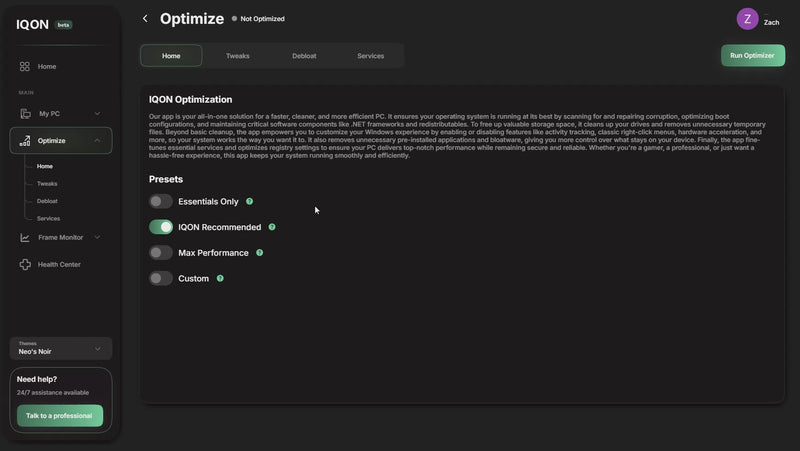Switch to the Tweaks tab
The width and height of the screenshot is (800, 451).
(238, 56)
